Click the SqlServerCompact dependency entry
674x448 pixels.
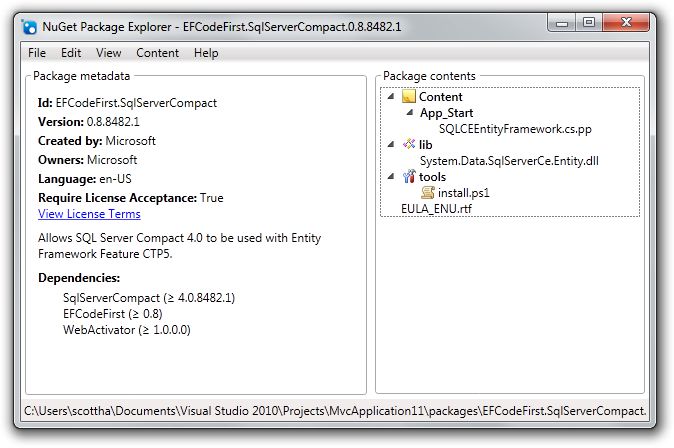pyautogui.click(x=149, y=298)
